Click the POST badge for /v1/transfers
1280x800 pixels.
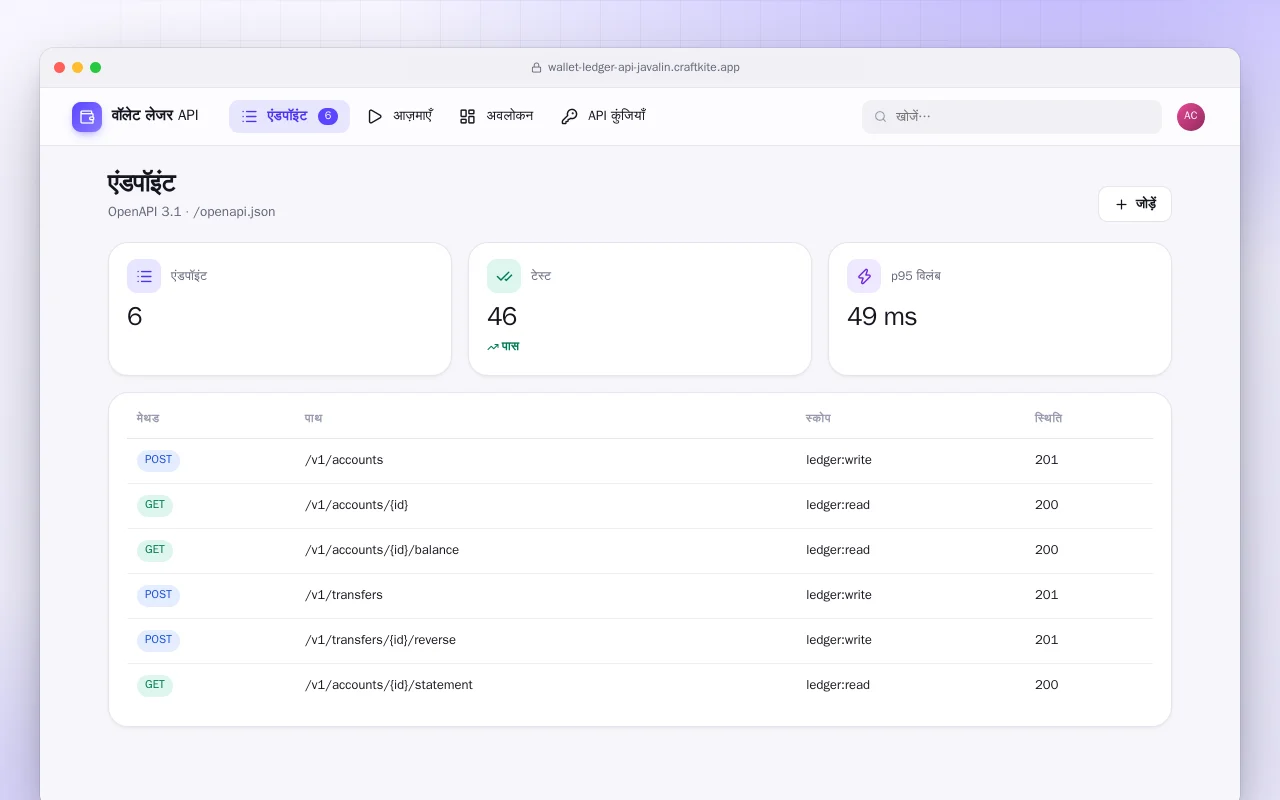coord(158,595)
